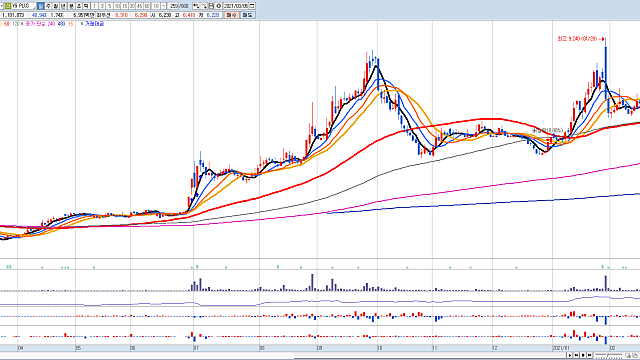Edit the 259 candle count field
Image resolution: width=640 pixels, height=360 pixels.
(173, 6)
